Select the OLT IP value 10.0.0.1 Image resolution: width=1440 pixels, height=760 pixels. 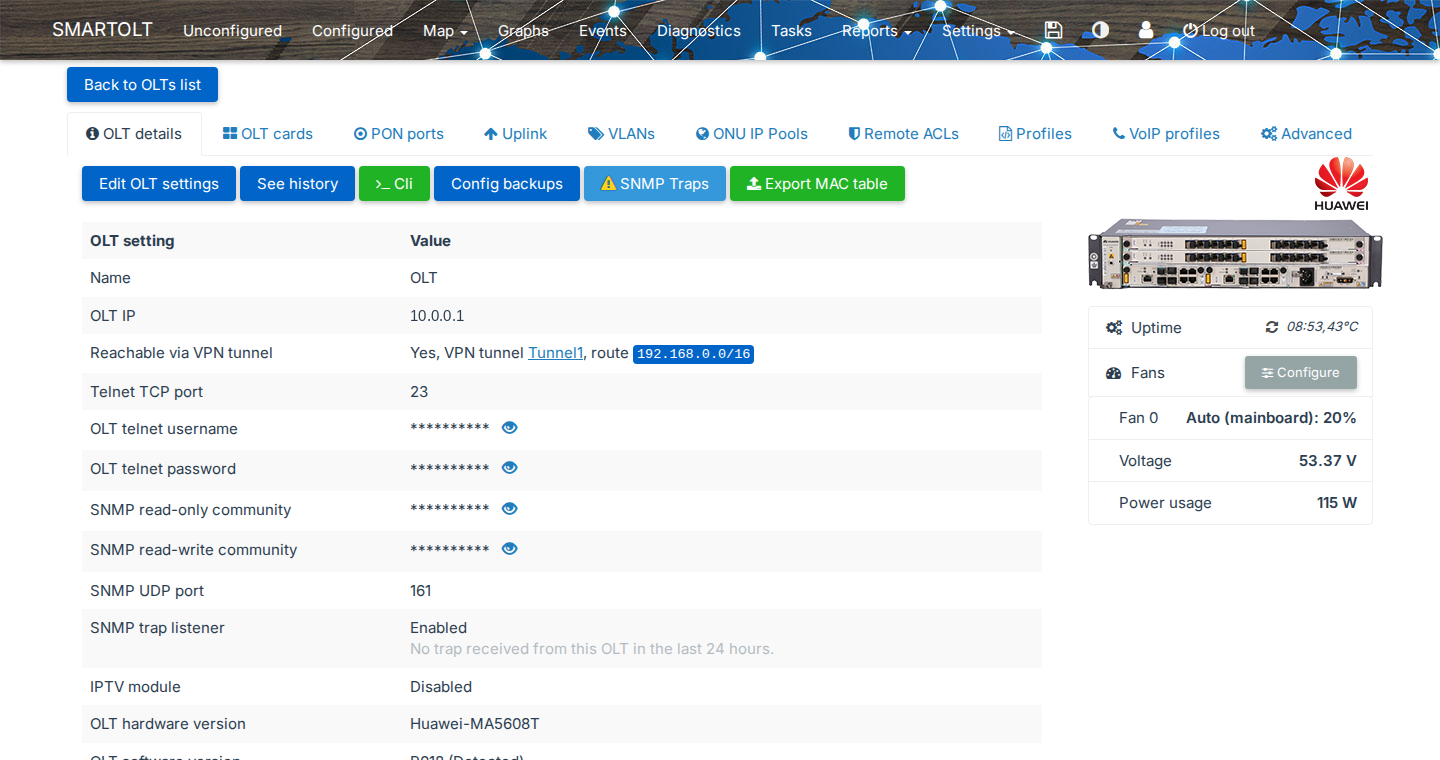[x=437, y=316]
